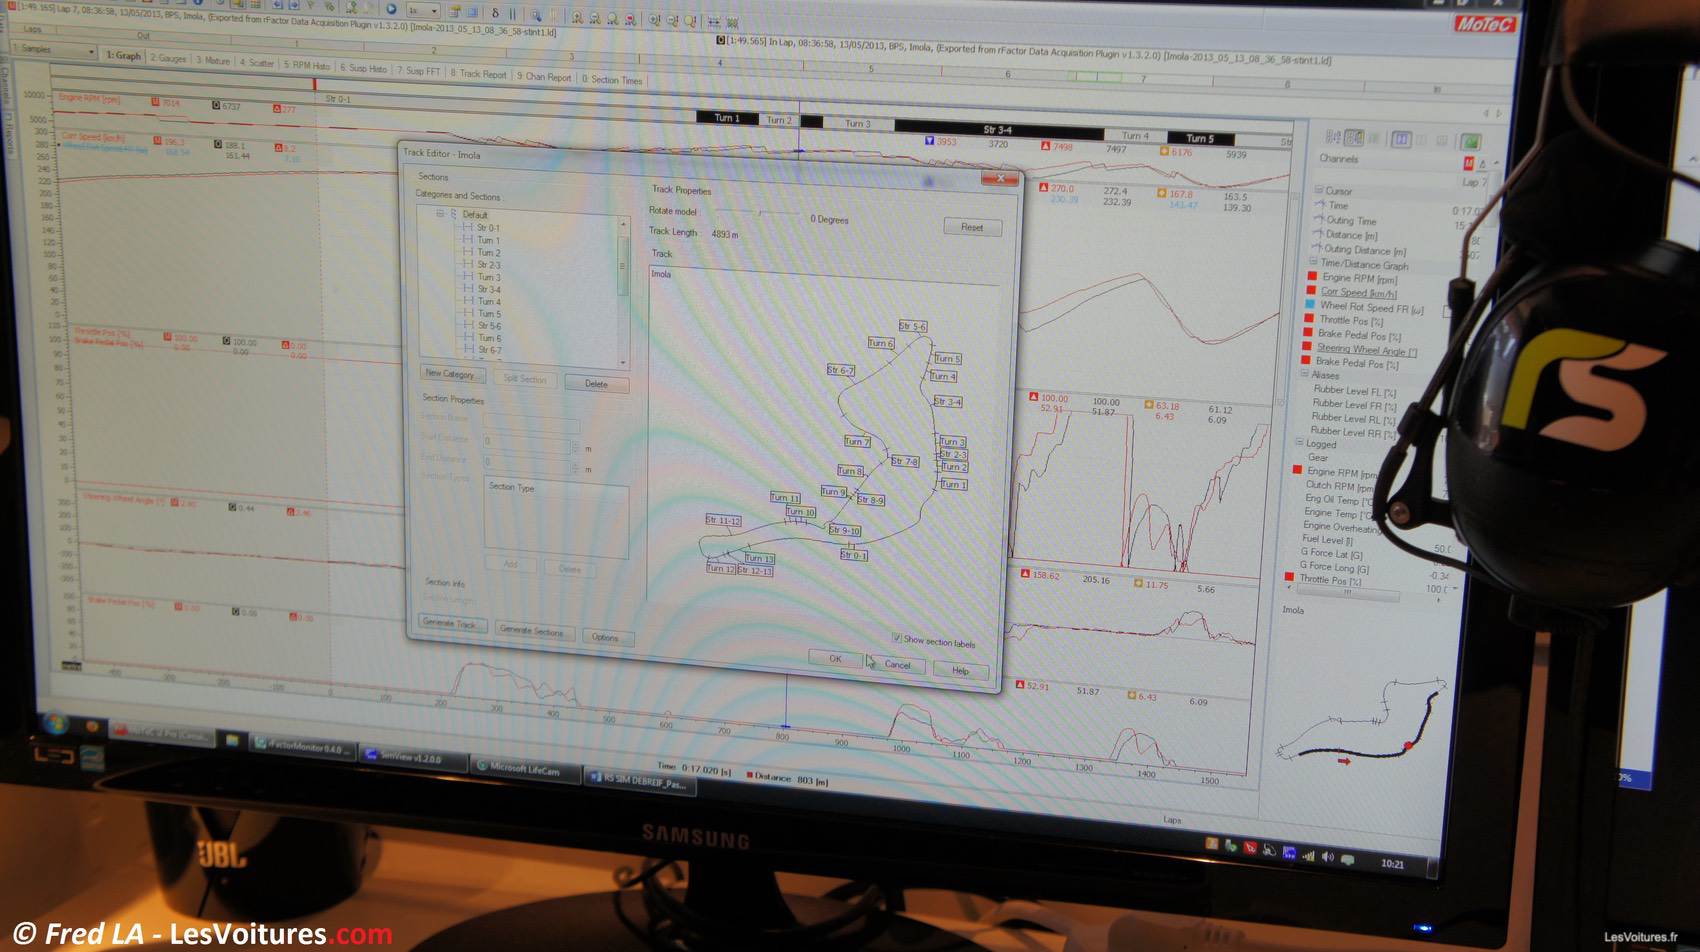The width and height of the screenshot is (1700, 952).
Task: Click the blue play button in toolbar
Action: [x=391, y=9]
